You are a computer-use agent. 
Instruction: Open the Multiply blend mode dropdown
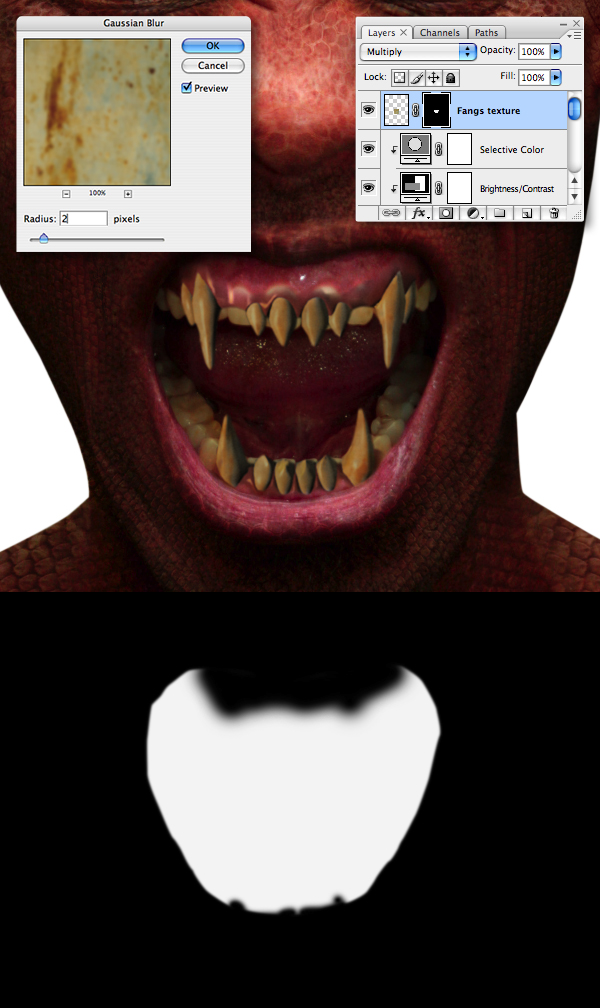(418, 51)
